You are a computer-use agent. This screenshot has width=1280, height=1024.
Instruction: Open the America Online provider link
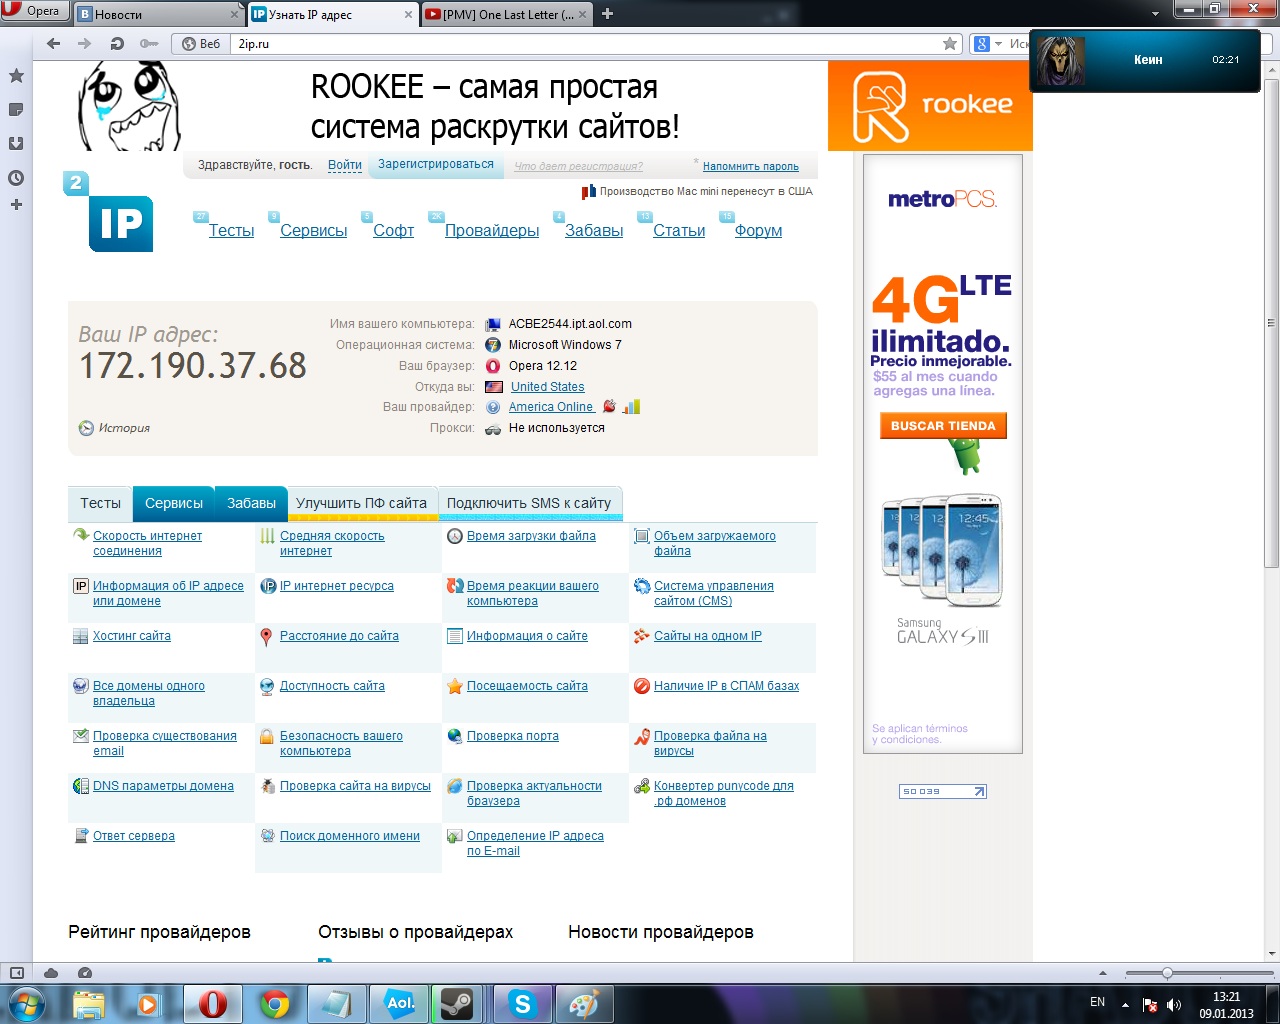point(551,407)
